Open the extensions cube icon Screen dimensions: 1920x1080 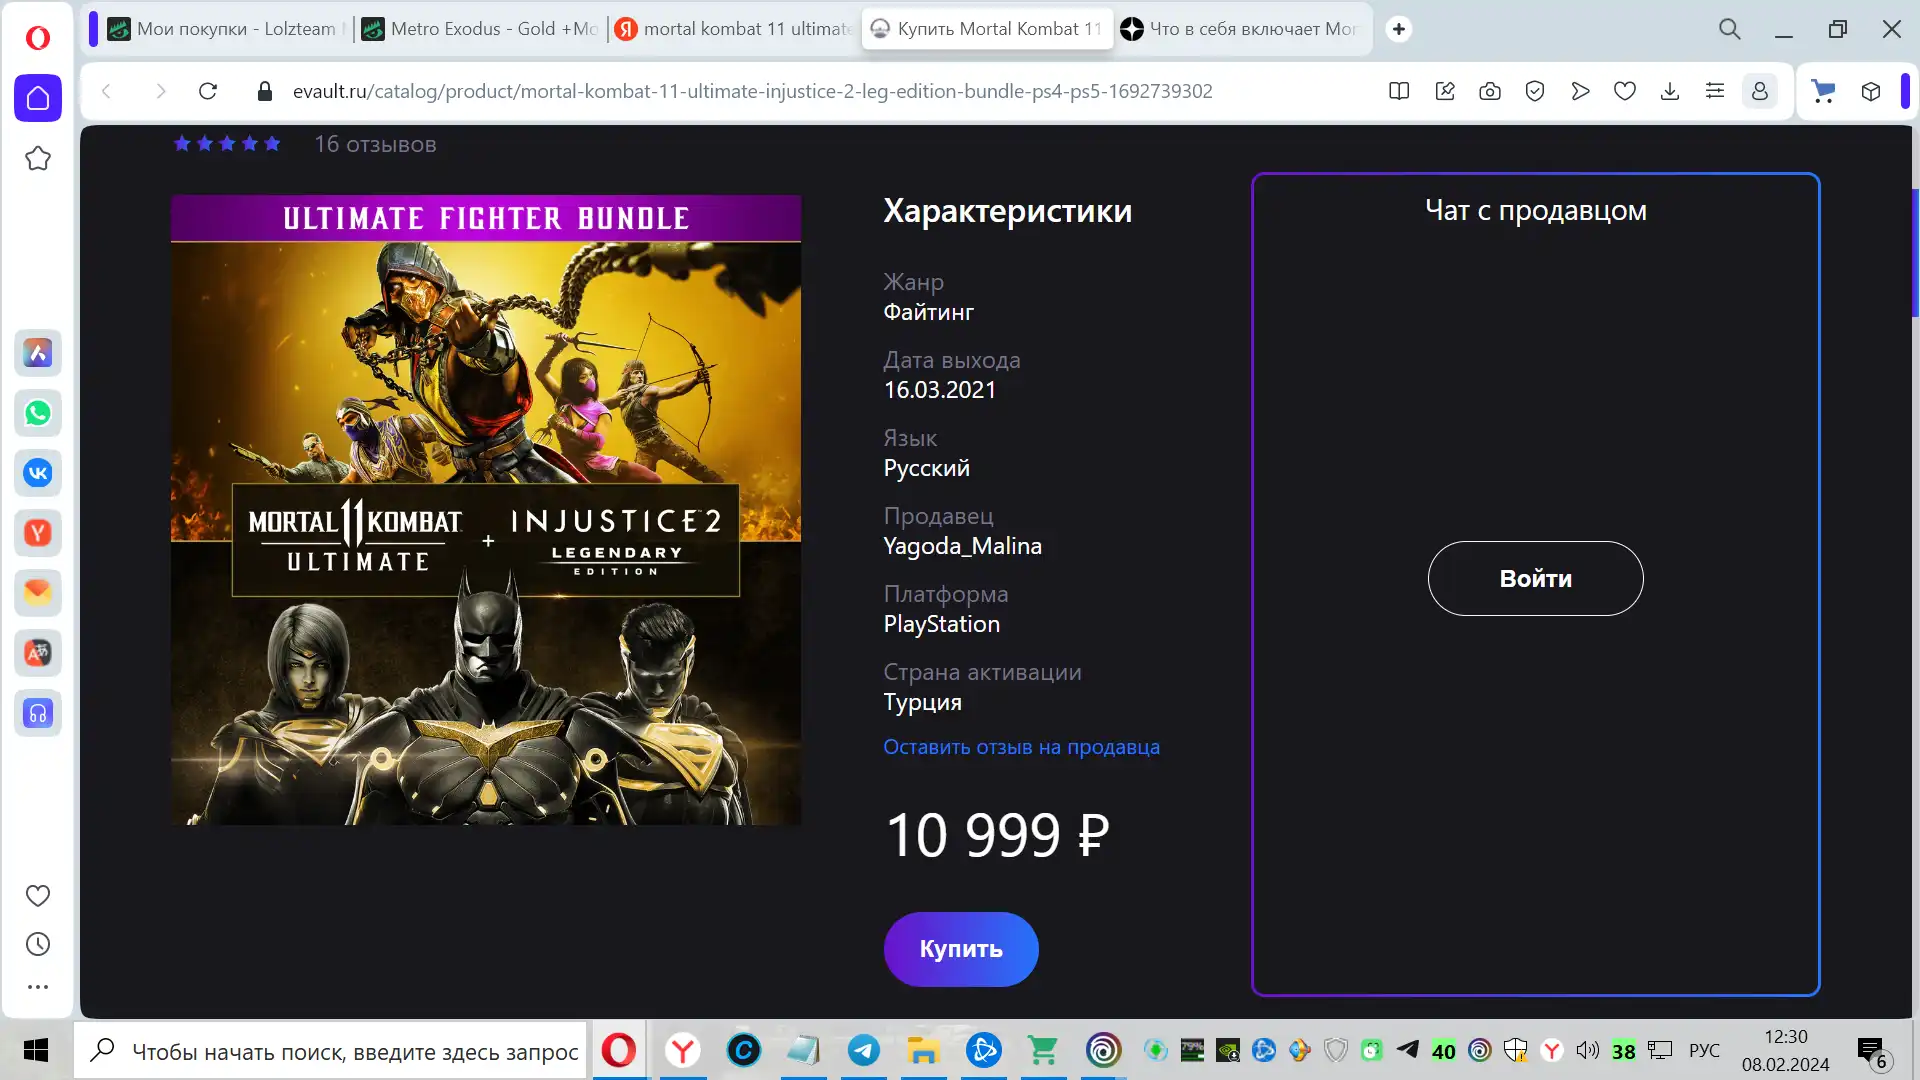point(1871,91)
